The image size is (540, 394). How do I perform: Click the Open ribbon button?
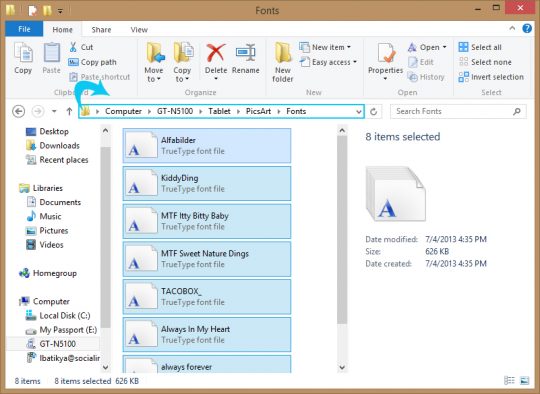tap(427, 47)
